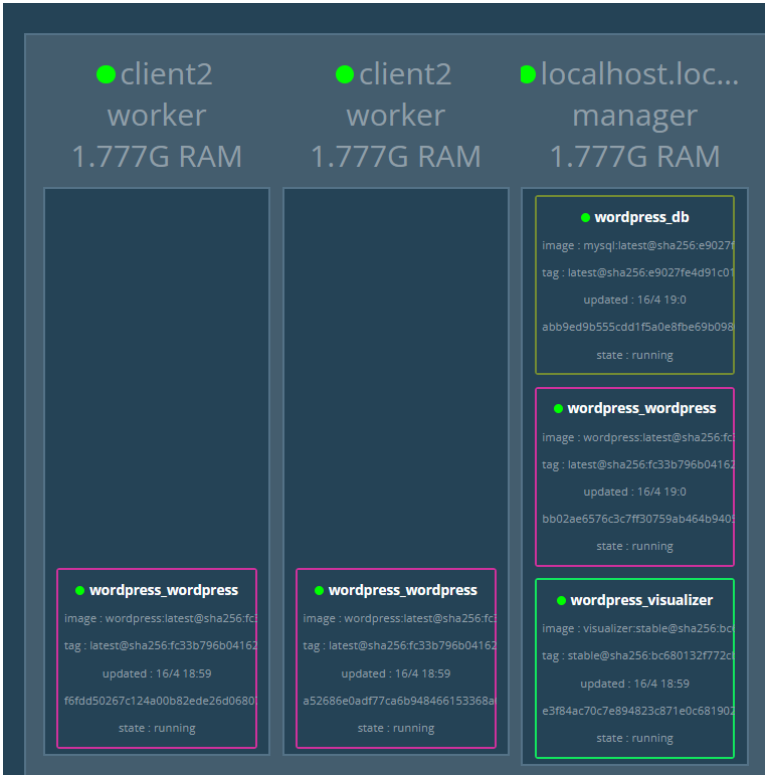Viewport: 767px width, 776px height.
Task: Click state running in wordpress_visualizer card
Action: click(635, 738)
